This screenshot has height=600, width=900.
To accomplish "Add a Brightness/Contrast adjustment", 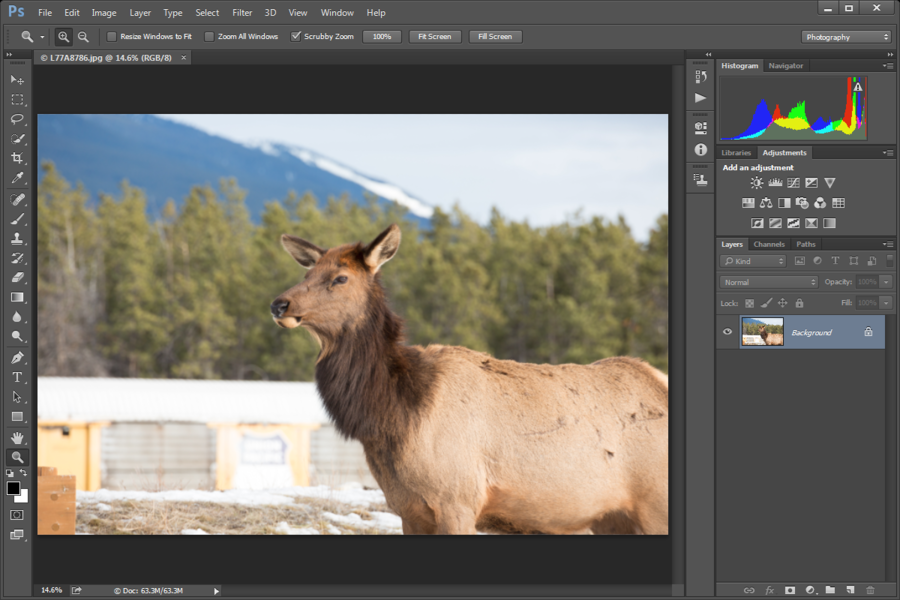I will (757, 183).
